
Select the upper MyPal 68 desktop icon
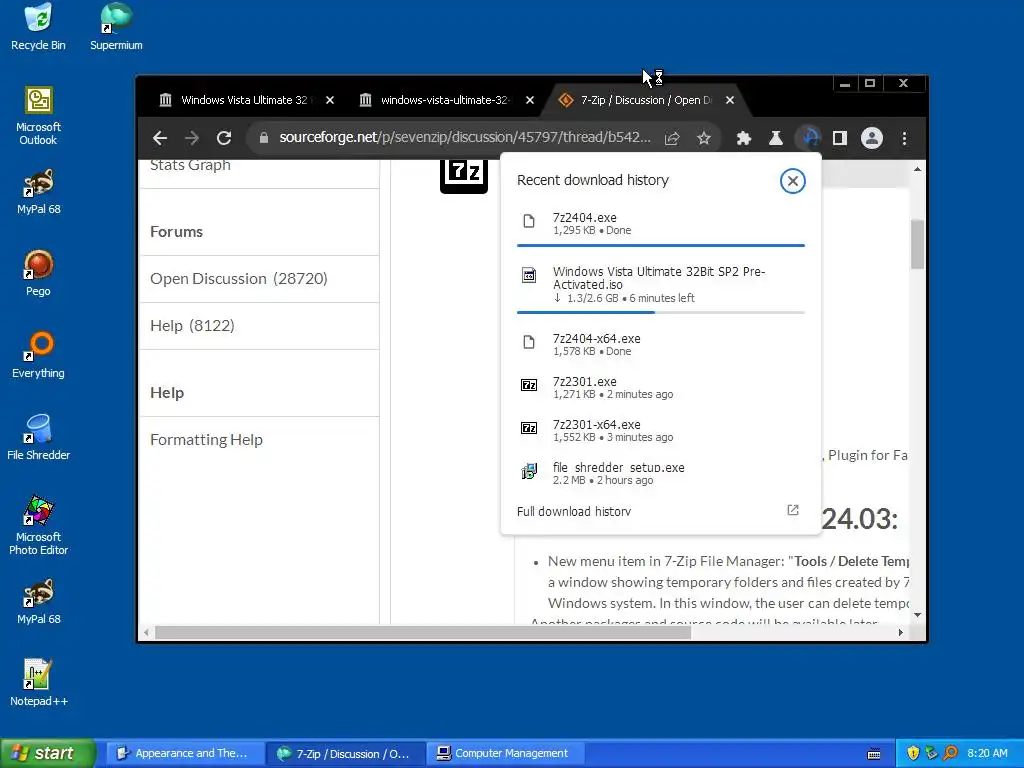pyautogui.click(x=38, y=192)
